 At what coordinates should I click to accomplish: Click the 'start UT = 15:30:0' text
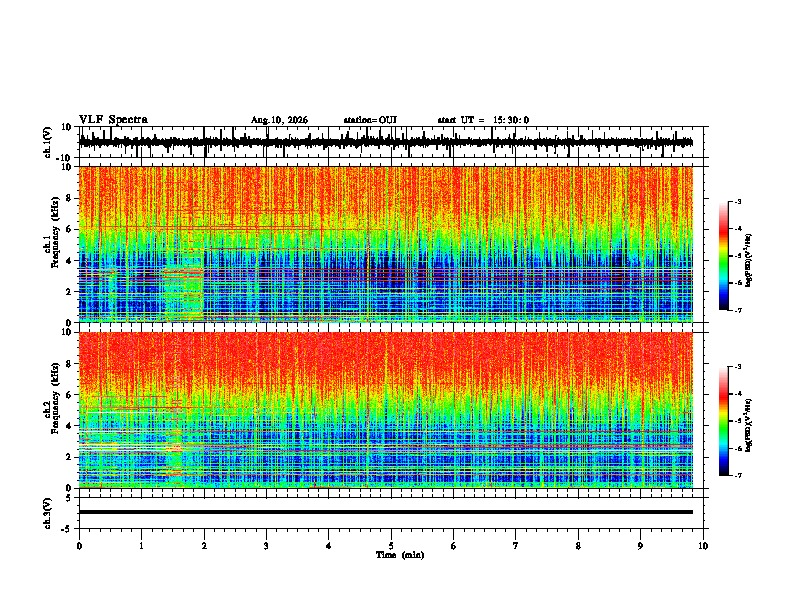click(x=483, y=120)
